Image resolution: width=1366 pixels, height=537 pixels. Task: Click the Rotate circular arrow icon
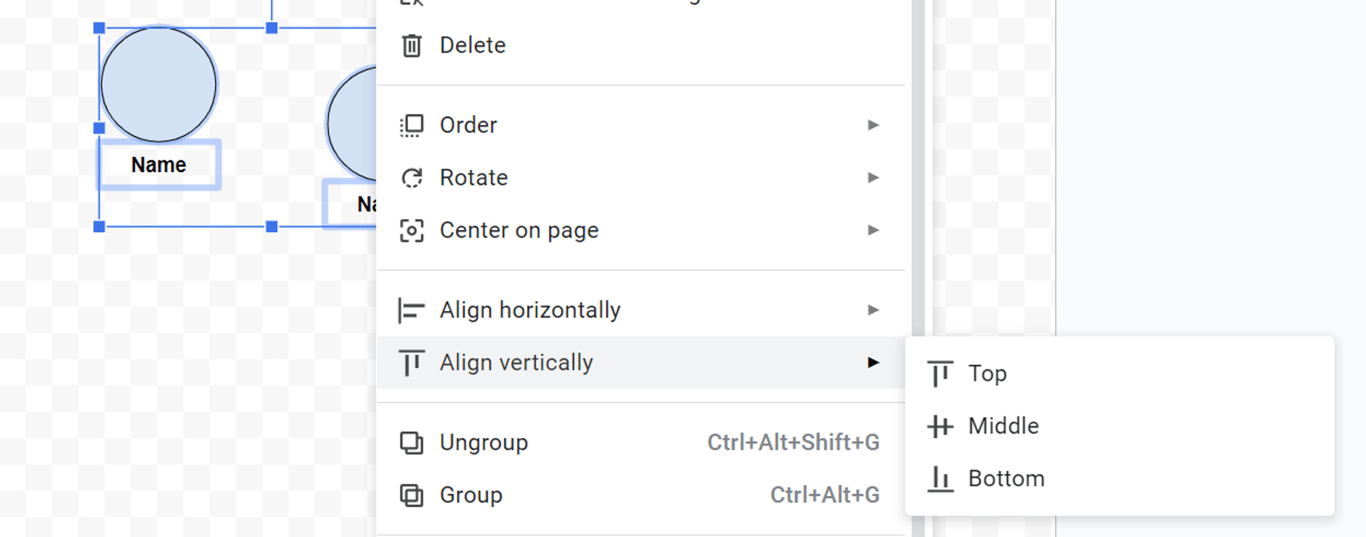411,178
